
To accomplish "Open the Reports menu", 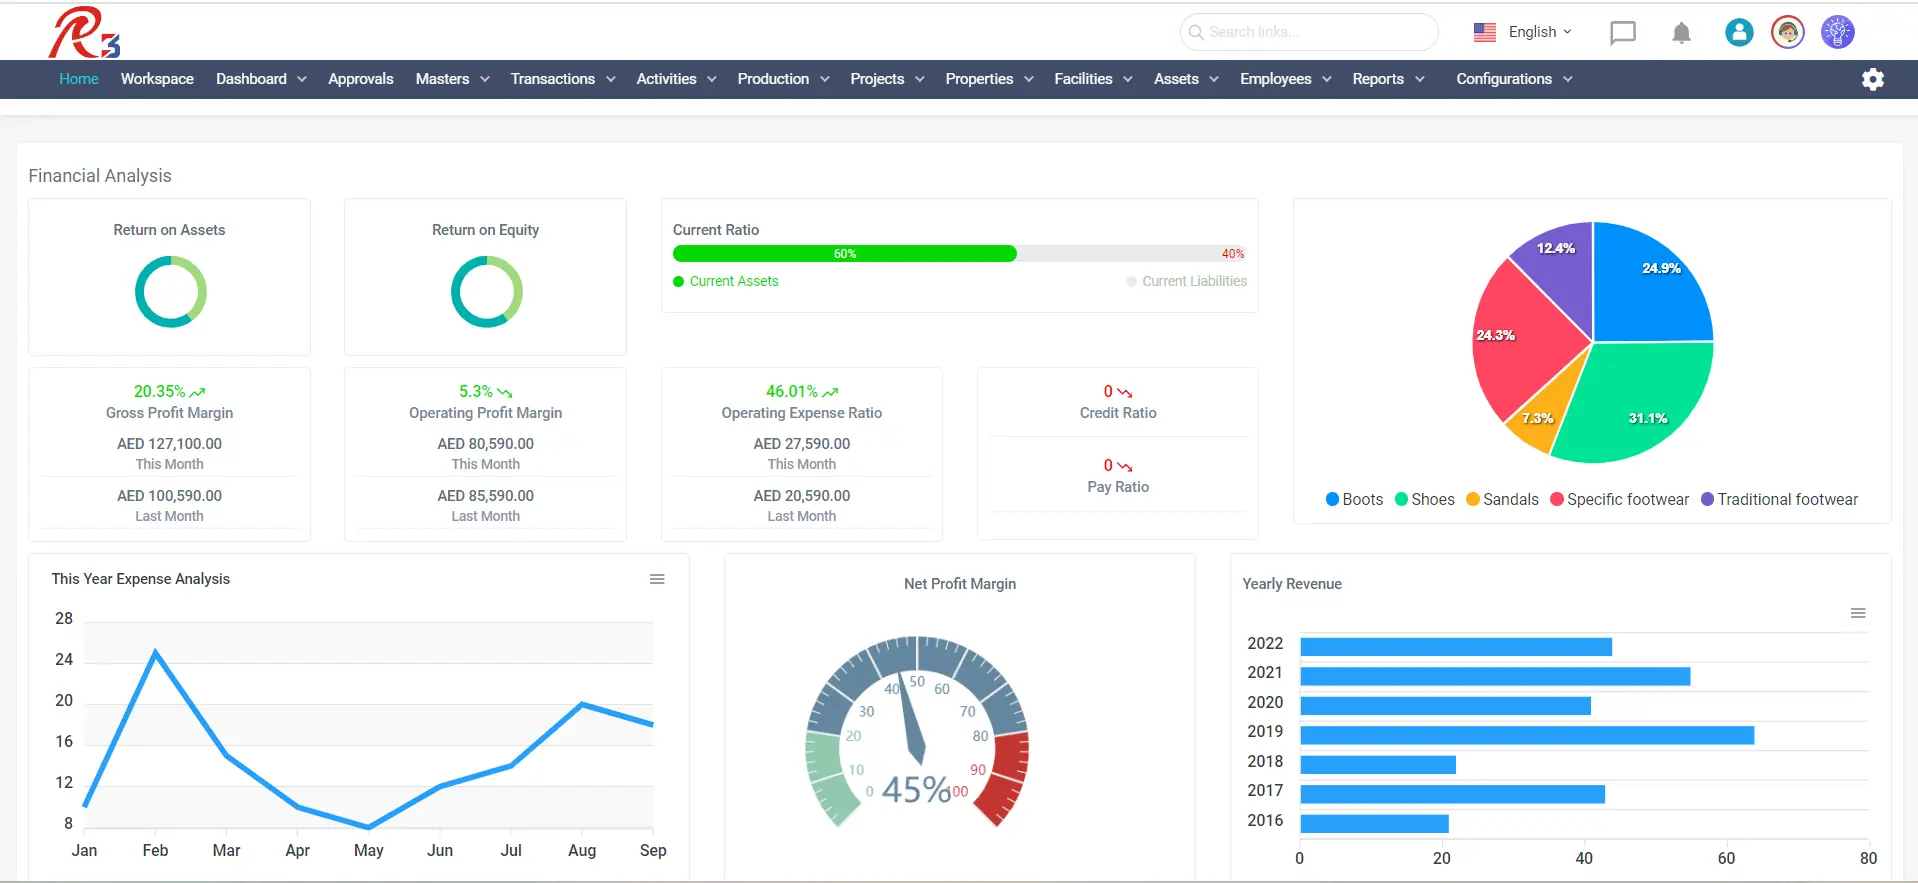I will tap(1388, 79).
